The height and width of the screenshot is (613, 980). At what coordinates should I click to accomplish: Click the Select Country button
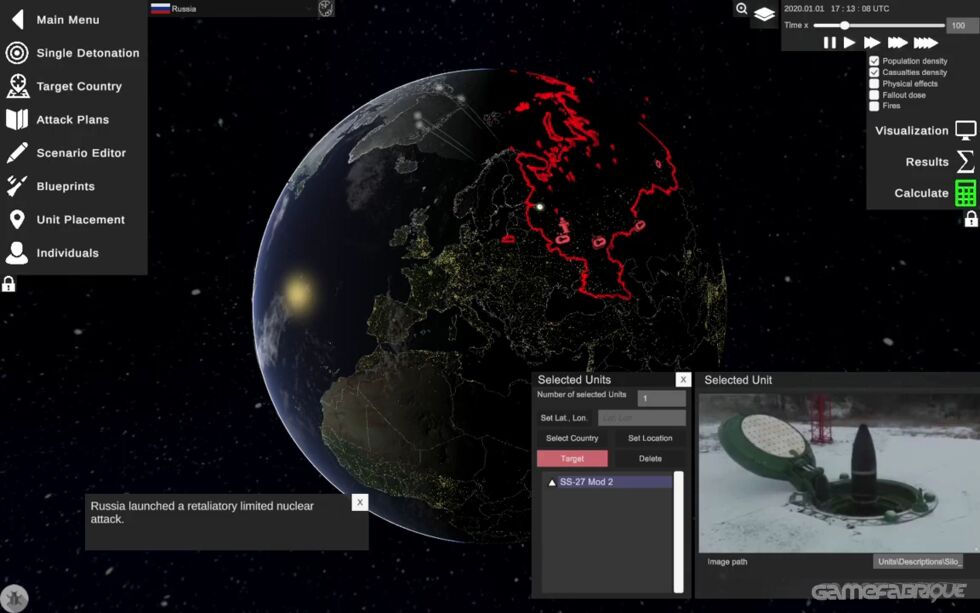point(572,438)
